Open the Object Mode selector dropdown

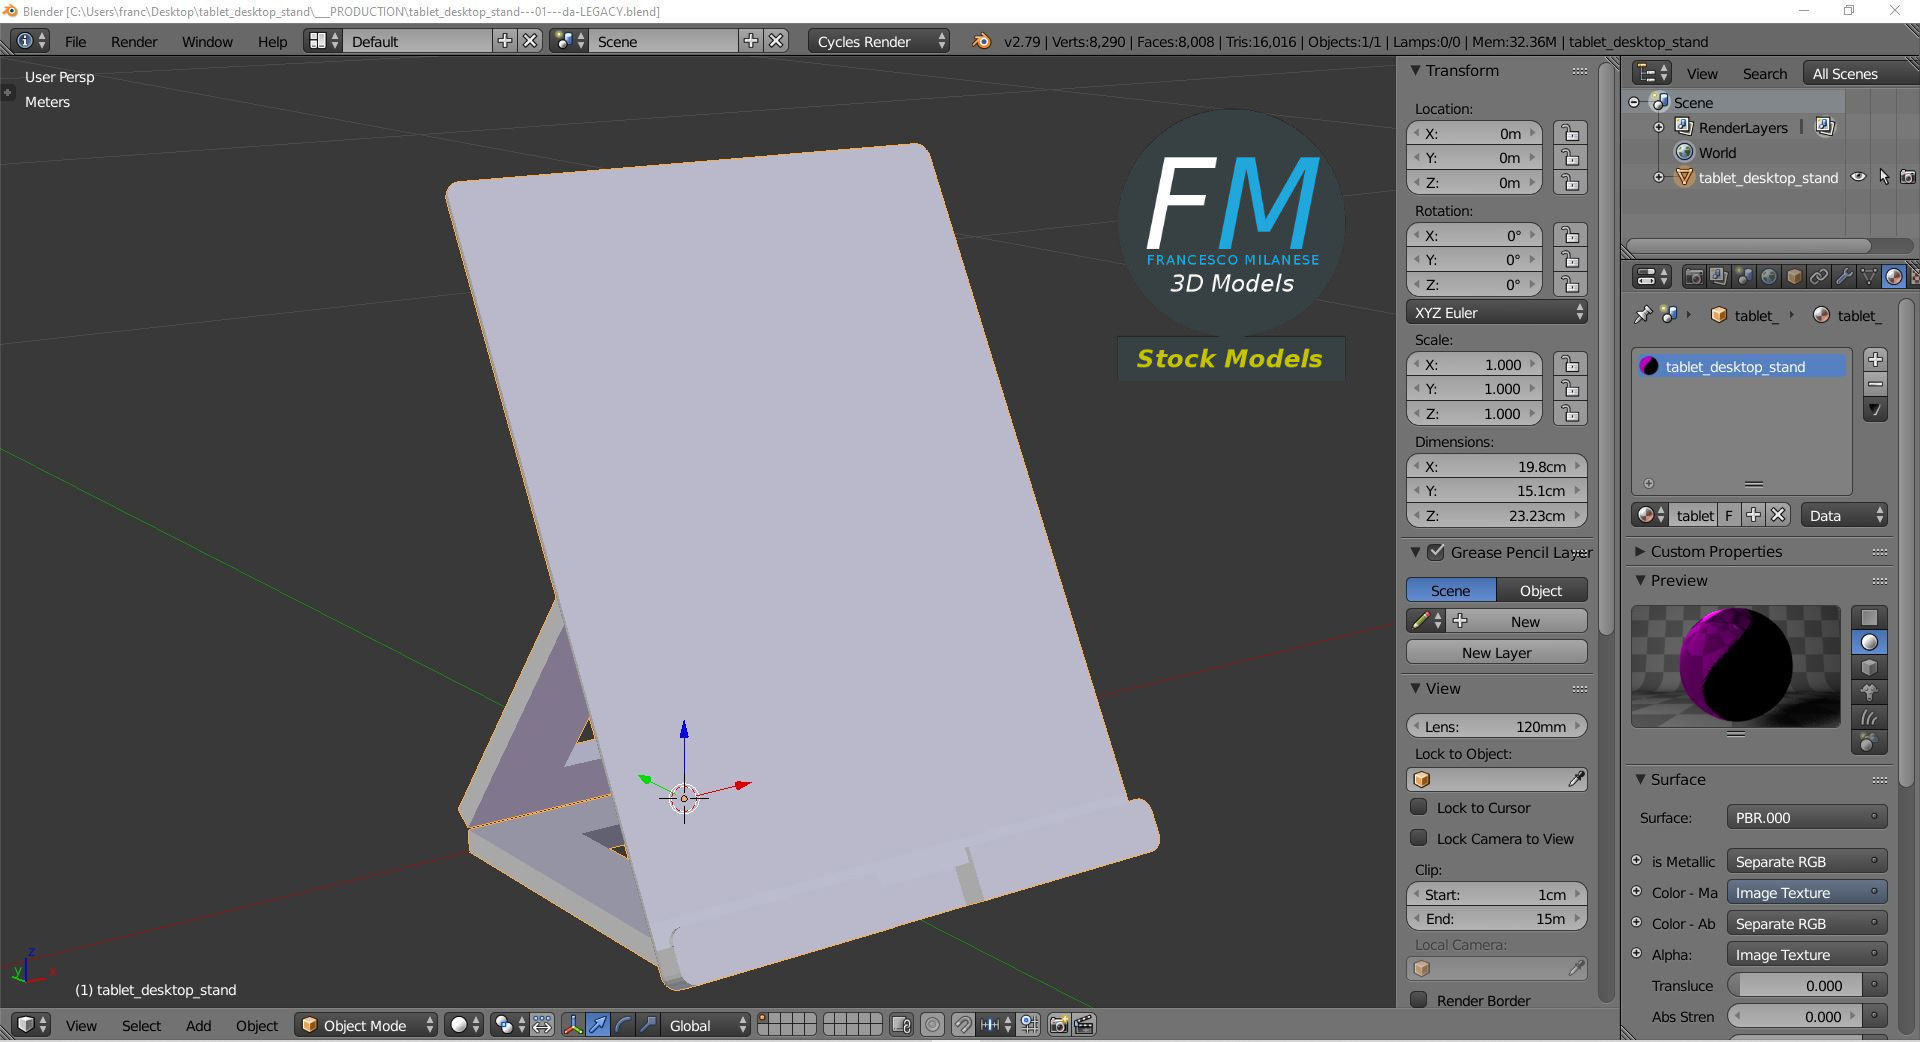point(366,1025)
